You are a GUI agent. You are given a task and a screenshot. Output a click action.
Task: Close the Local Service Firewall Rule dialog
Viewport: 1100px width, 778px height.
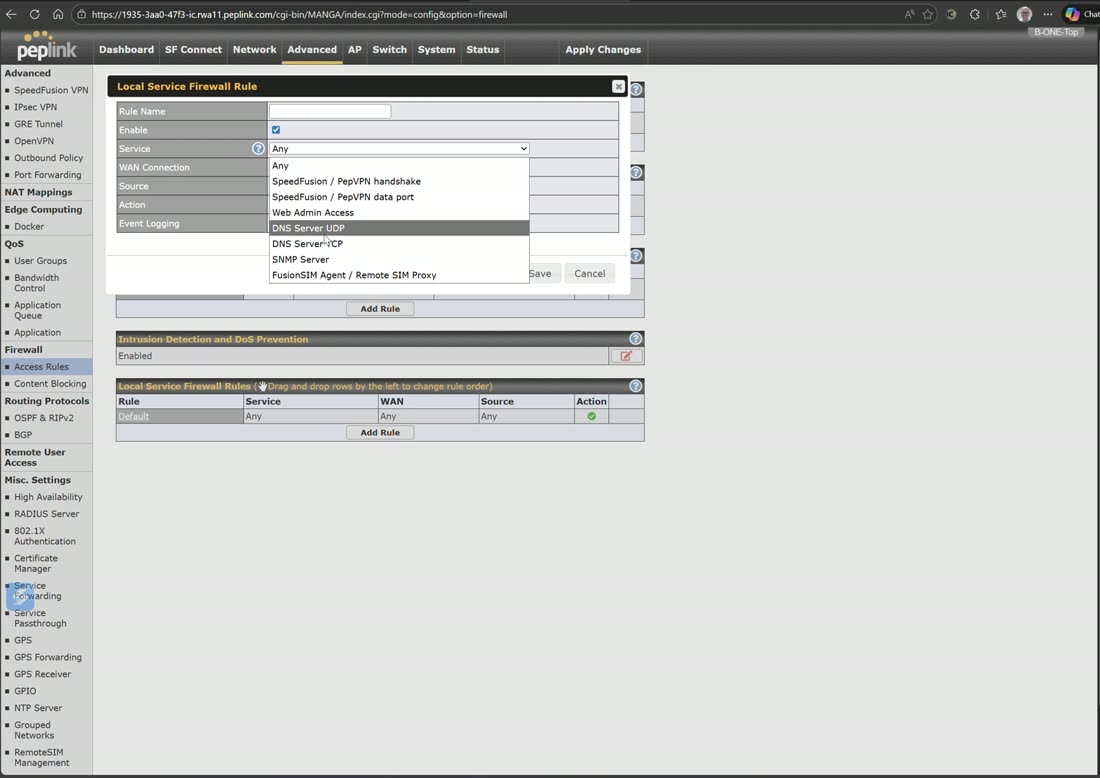pos(618,86)
